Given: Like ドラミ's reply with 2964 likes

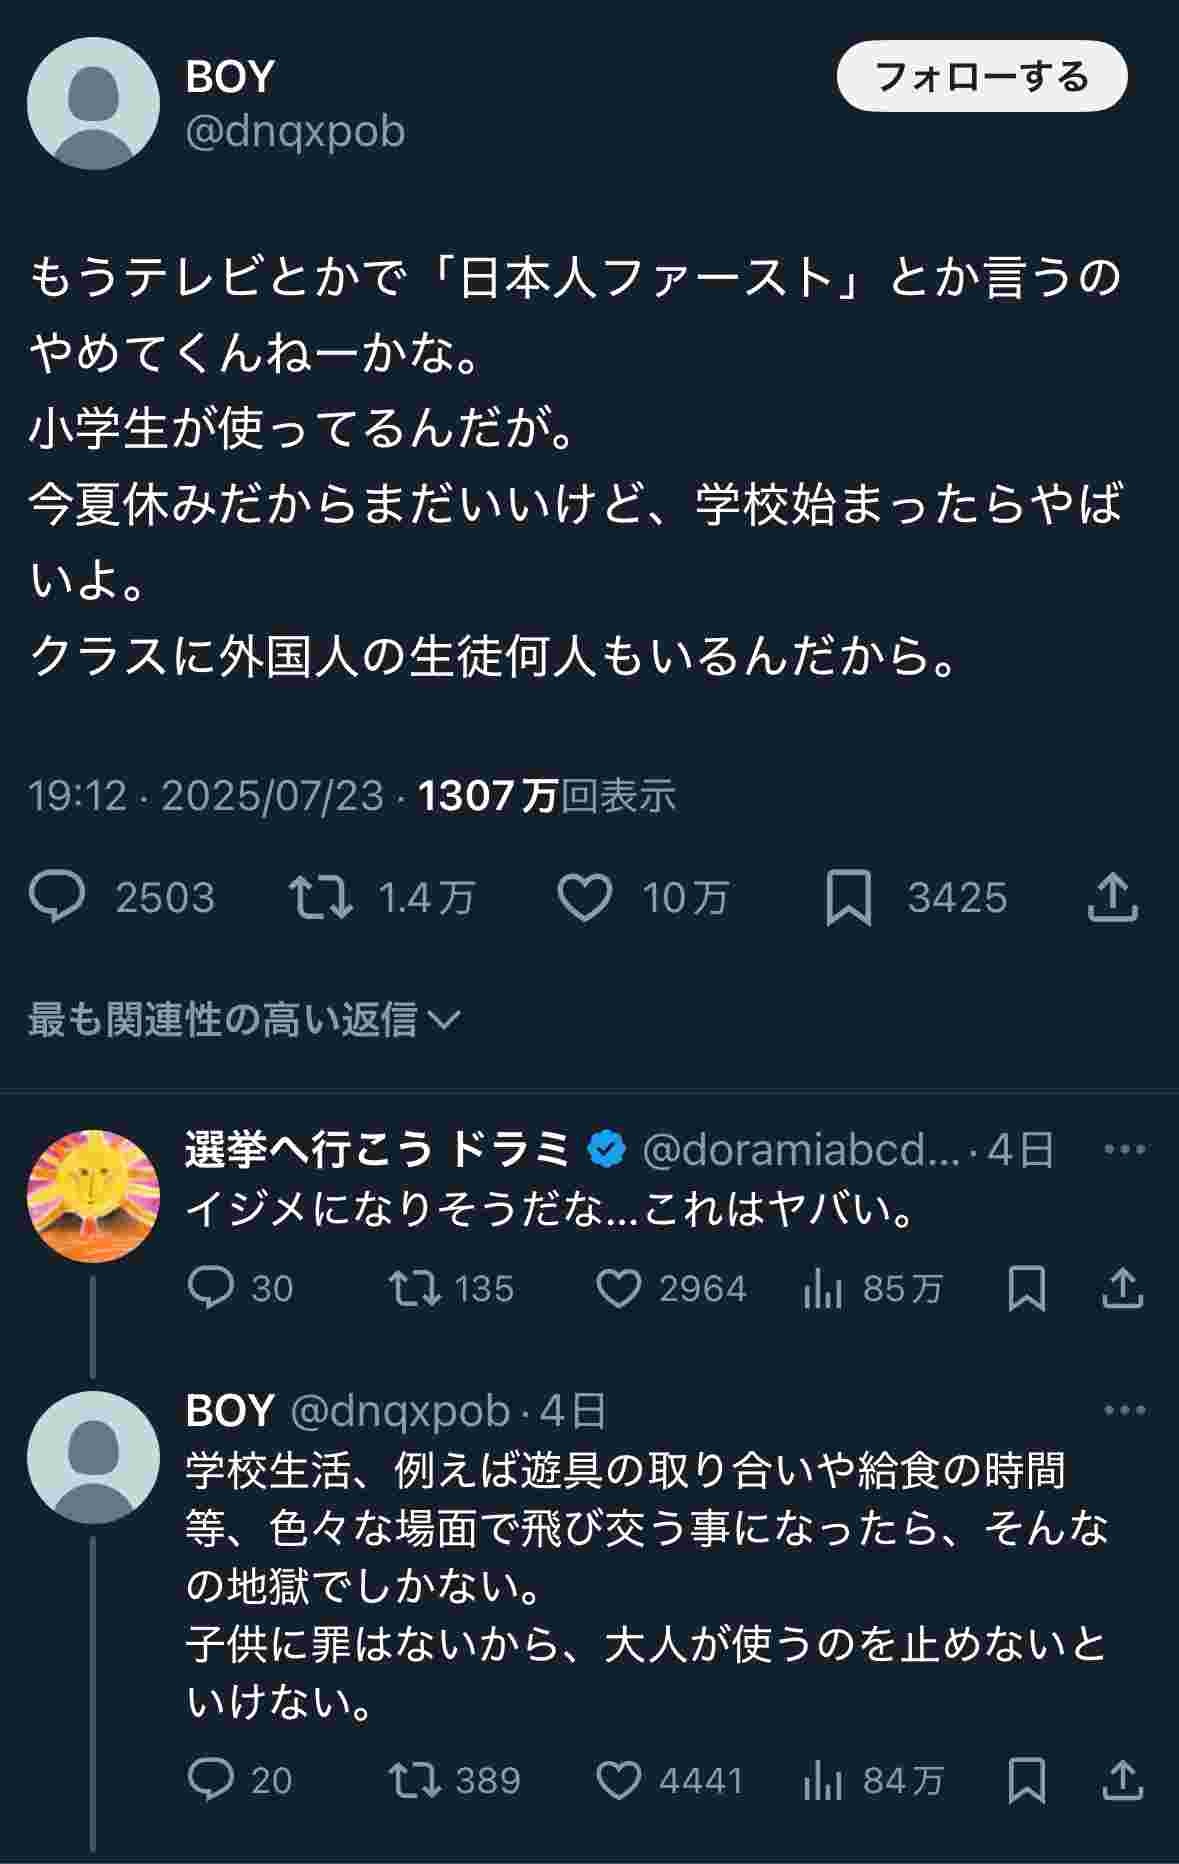Looking at the screenshot, I should [618, 1288].
